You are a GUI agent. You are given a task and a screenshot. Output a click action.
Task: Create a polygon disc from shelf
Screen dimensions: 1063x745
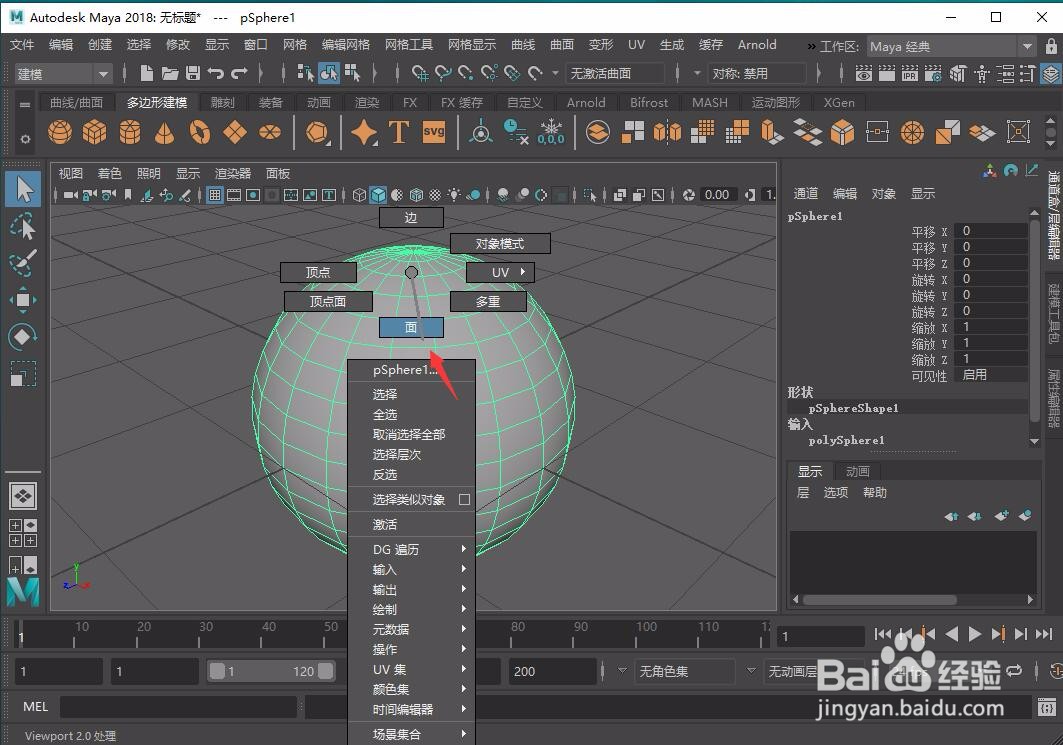pyautogui.click(x=270, y=132)
